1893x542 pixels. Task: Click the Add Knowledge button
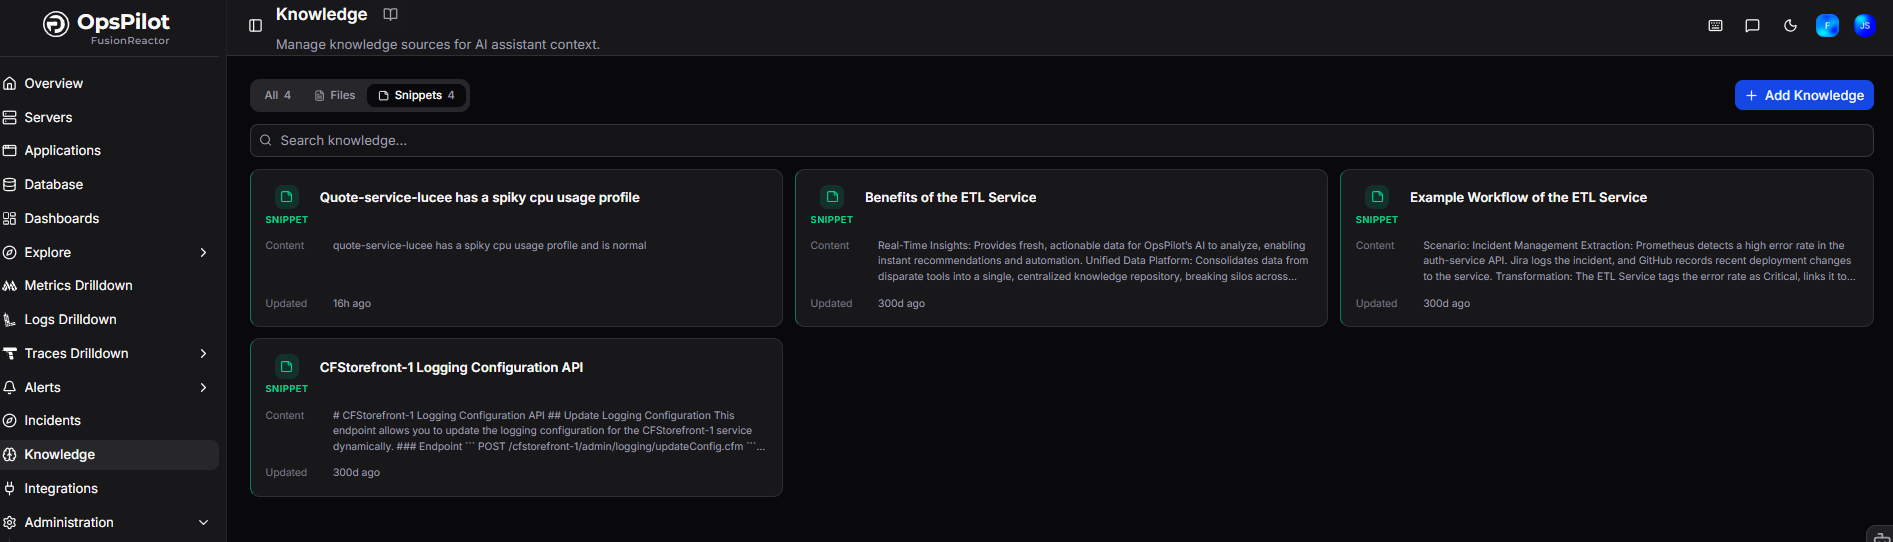pos(1803,95)
